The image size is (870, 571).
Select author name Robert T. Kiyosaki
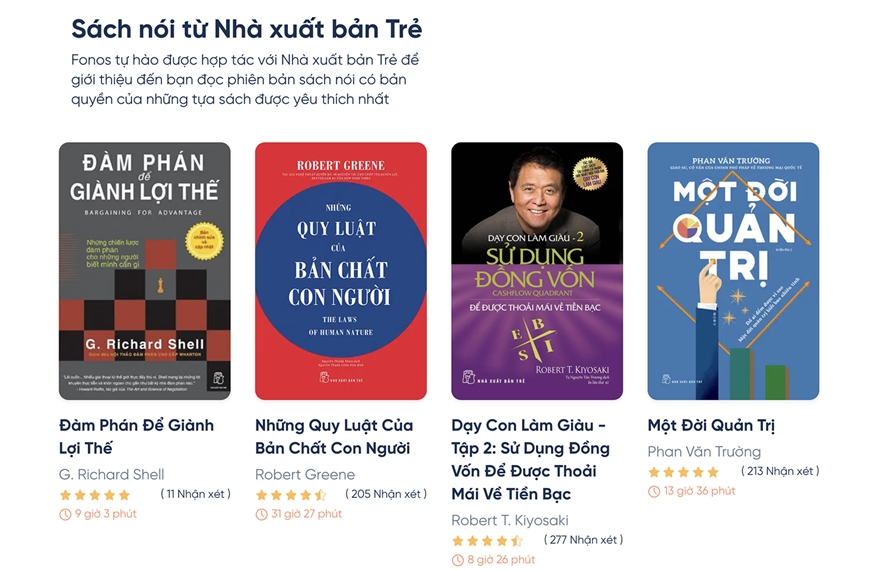click(510, 521)
